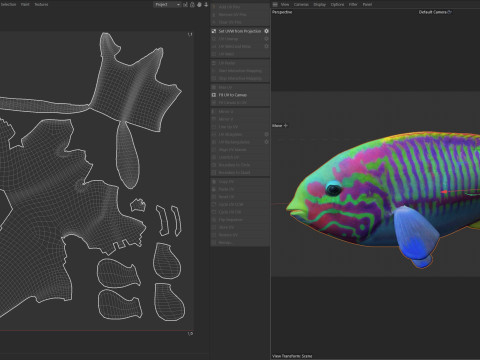Choose the Mirror U command
The image size is (480, 360).
tap(240, 111)
